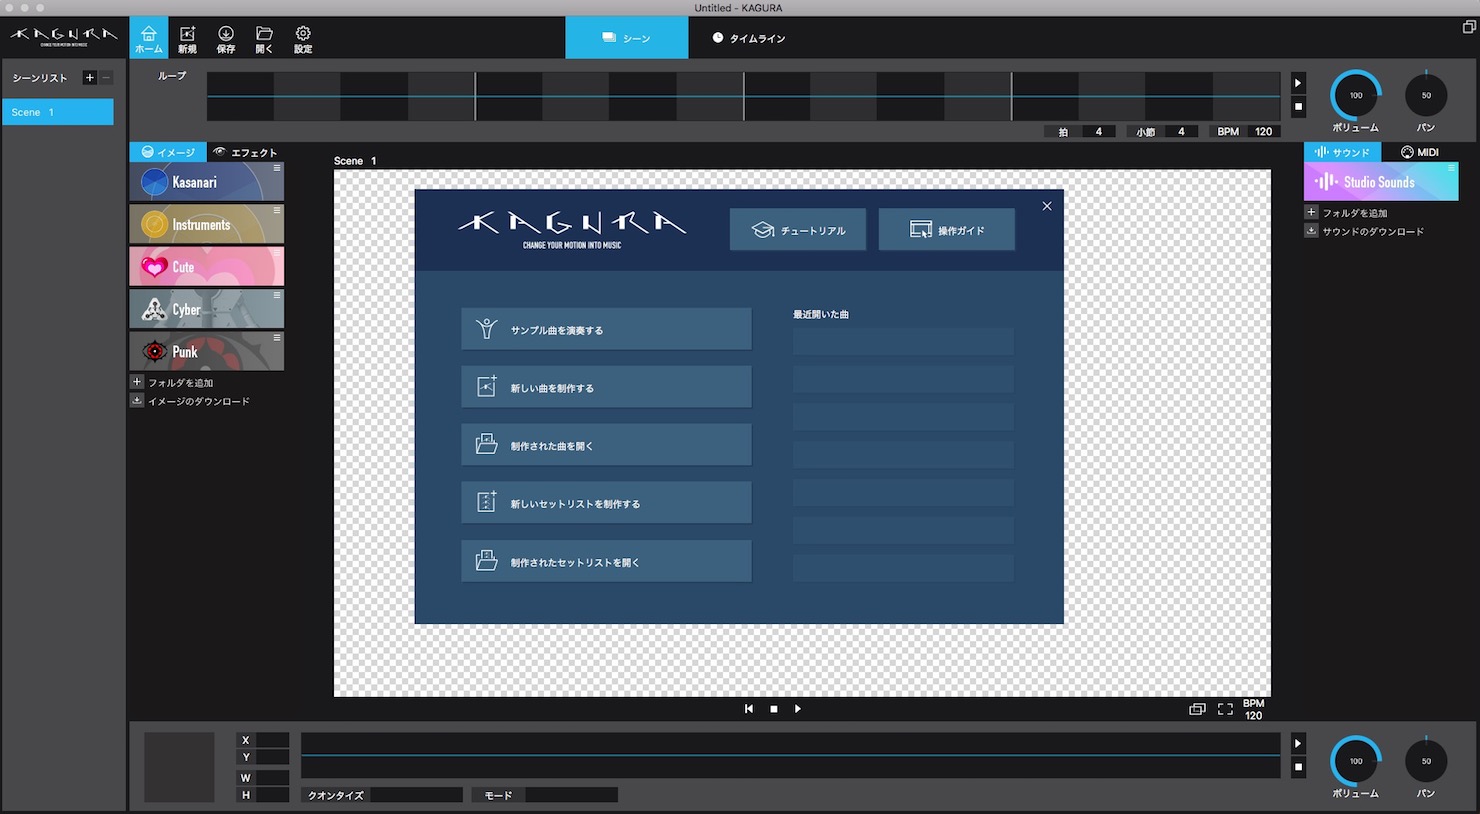Stop the bottom sound track
1480x814 pixels.
pyautogui.click(x=1298, y=767)
